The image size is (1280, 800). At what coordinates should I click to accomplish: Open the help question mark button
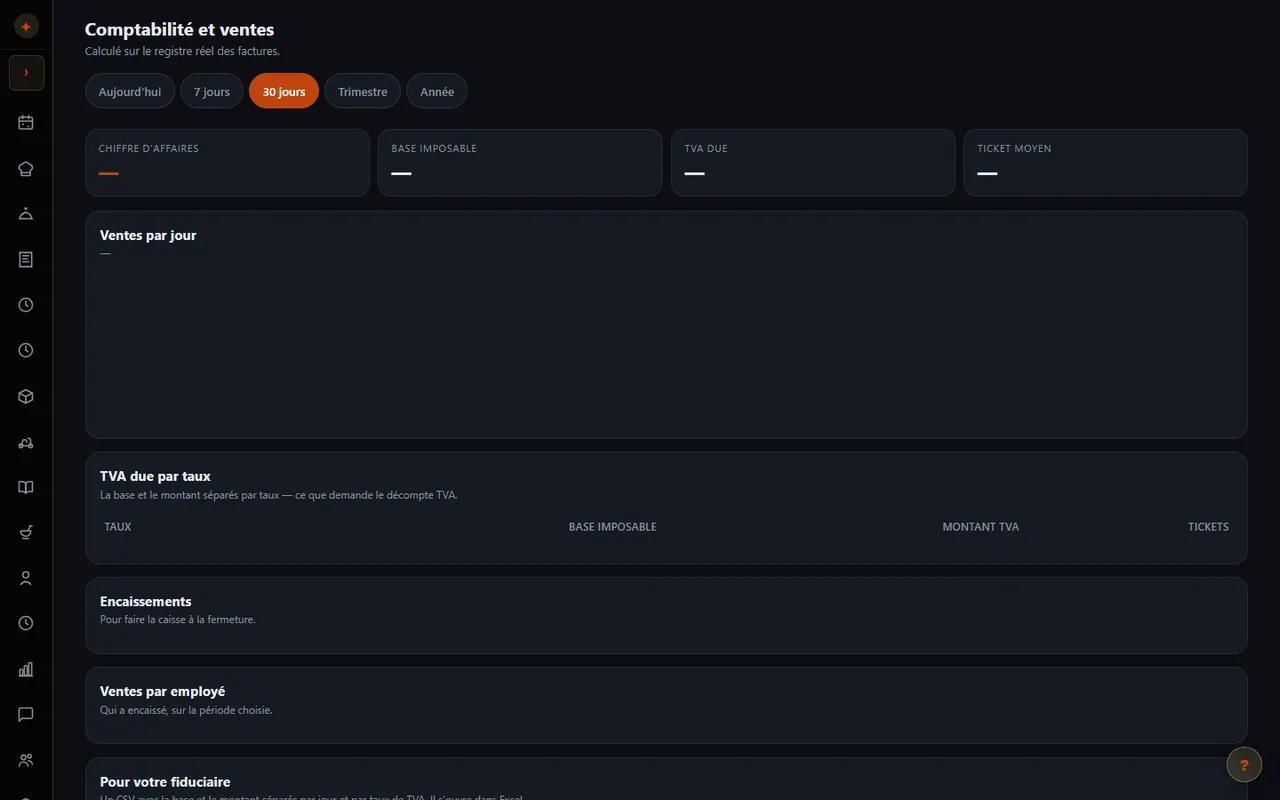1244,766
